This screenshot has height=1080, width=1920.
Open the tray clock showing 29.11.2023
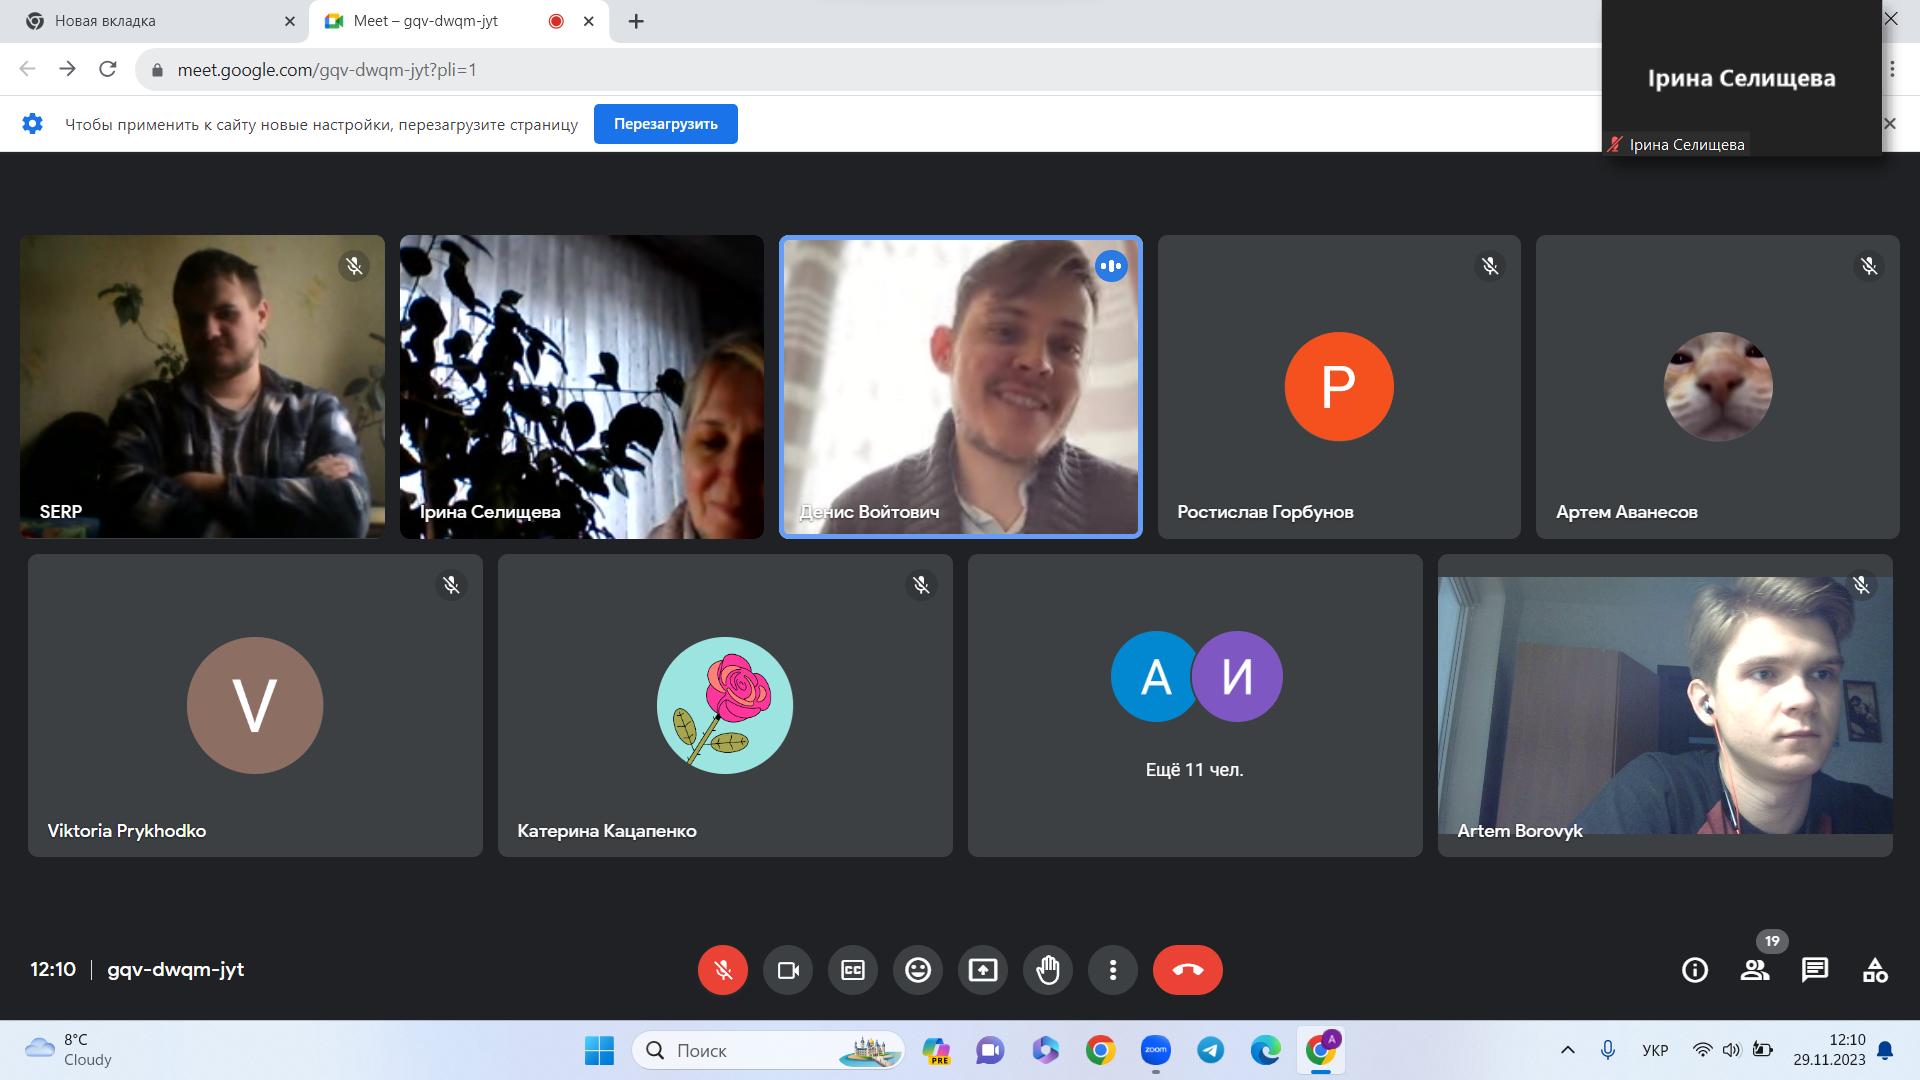(1829, 1050)
